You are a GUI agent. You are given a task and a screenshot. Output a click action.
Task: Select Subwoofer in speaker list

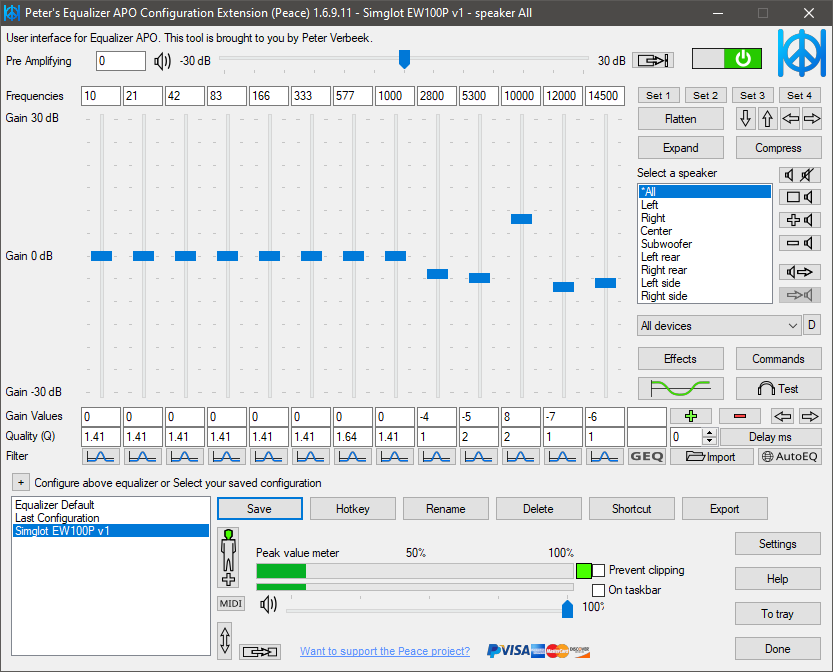(x=704, y=244)
